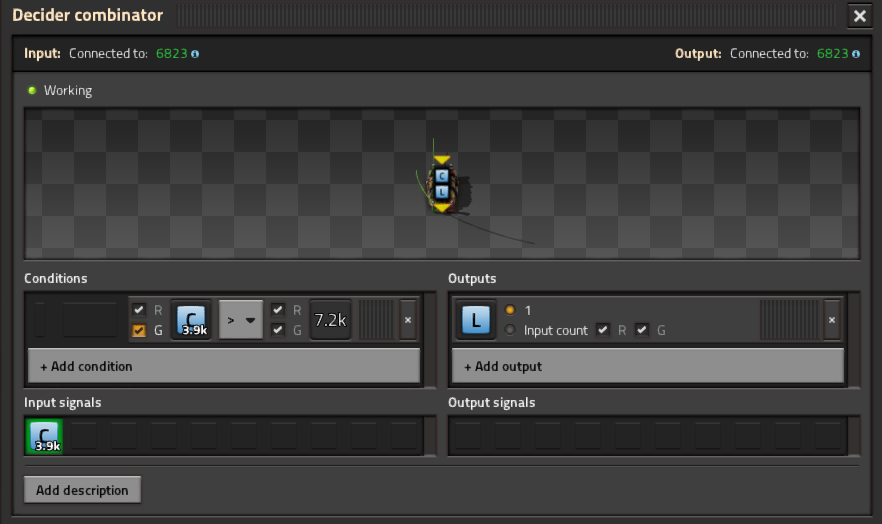This screenshot has width=882, height=524.
Task: Click the Outputs heading
Action: 472,278
